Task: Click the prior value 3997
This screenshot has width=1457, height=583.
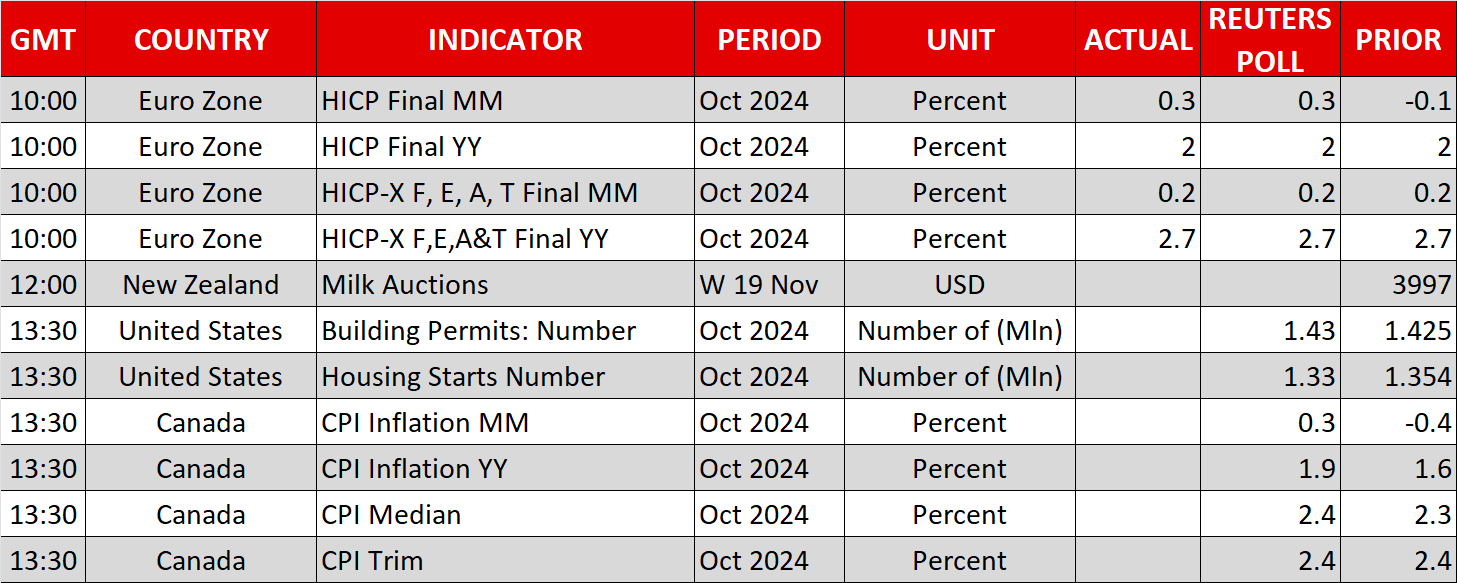Action: pos(1420,285)
